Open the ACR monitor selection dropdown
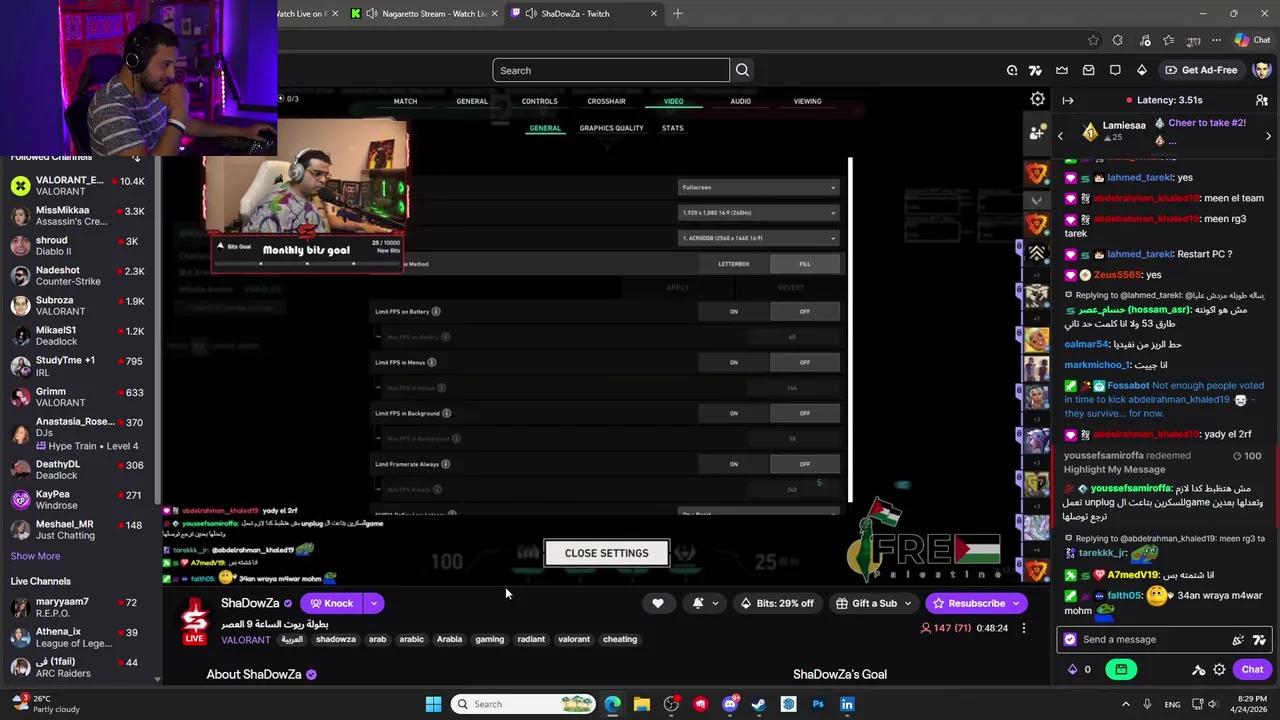This screenshot has height=720, width=1280. coord(758,238)
